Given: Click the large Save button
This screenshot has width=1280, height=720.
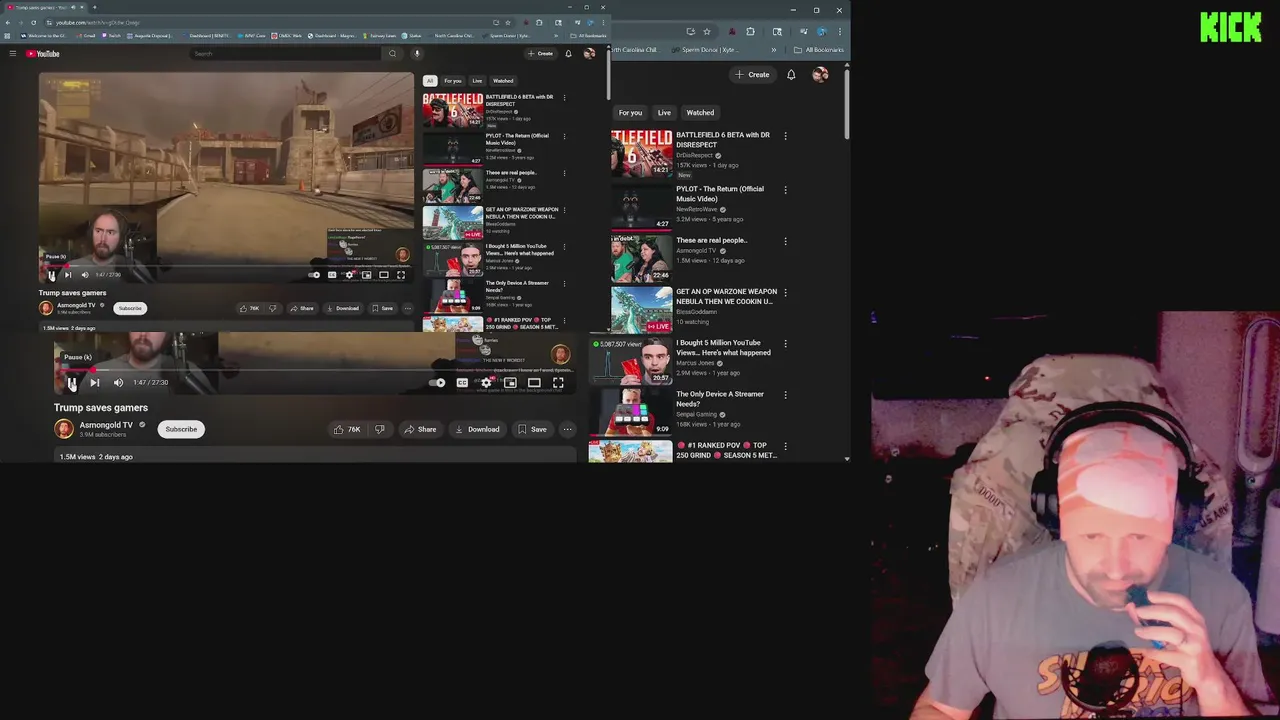Looking at the screenshot, I should click(532, 429).
